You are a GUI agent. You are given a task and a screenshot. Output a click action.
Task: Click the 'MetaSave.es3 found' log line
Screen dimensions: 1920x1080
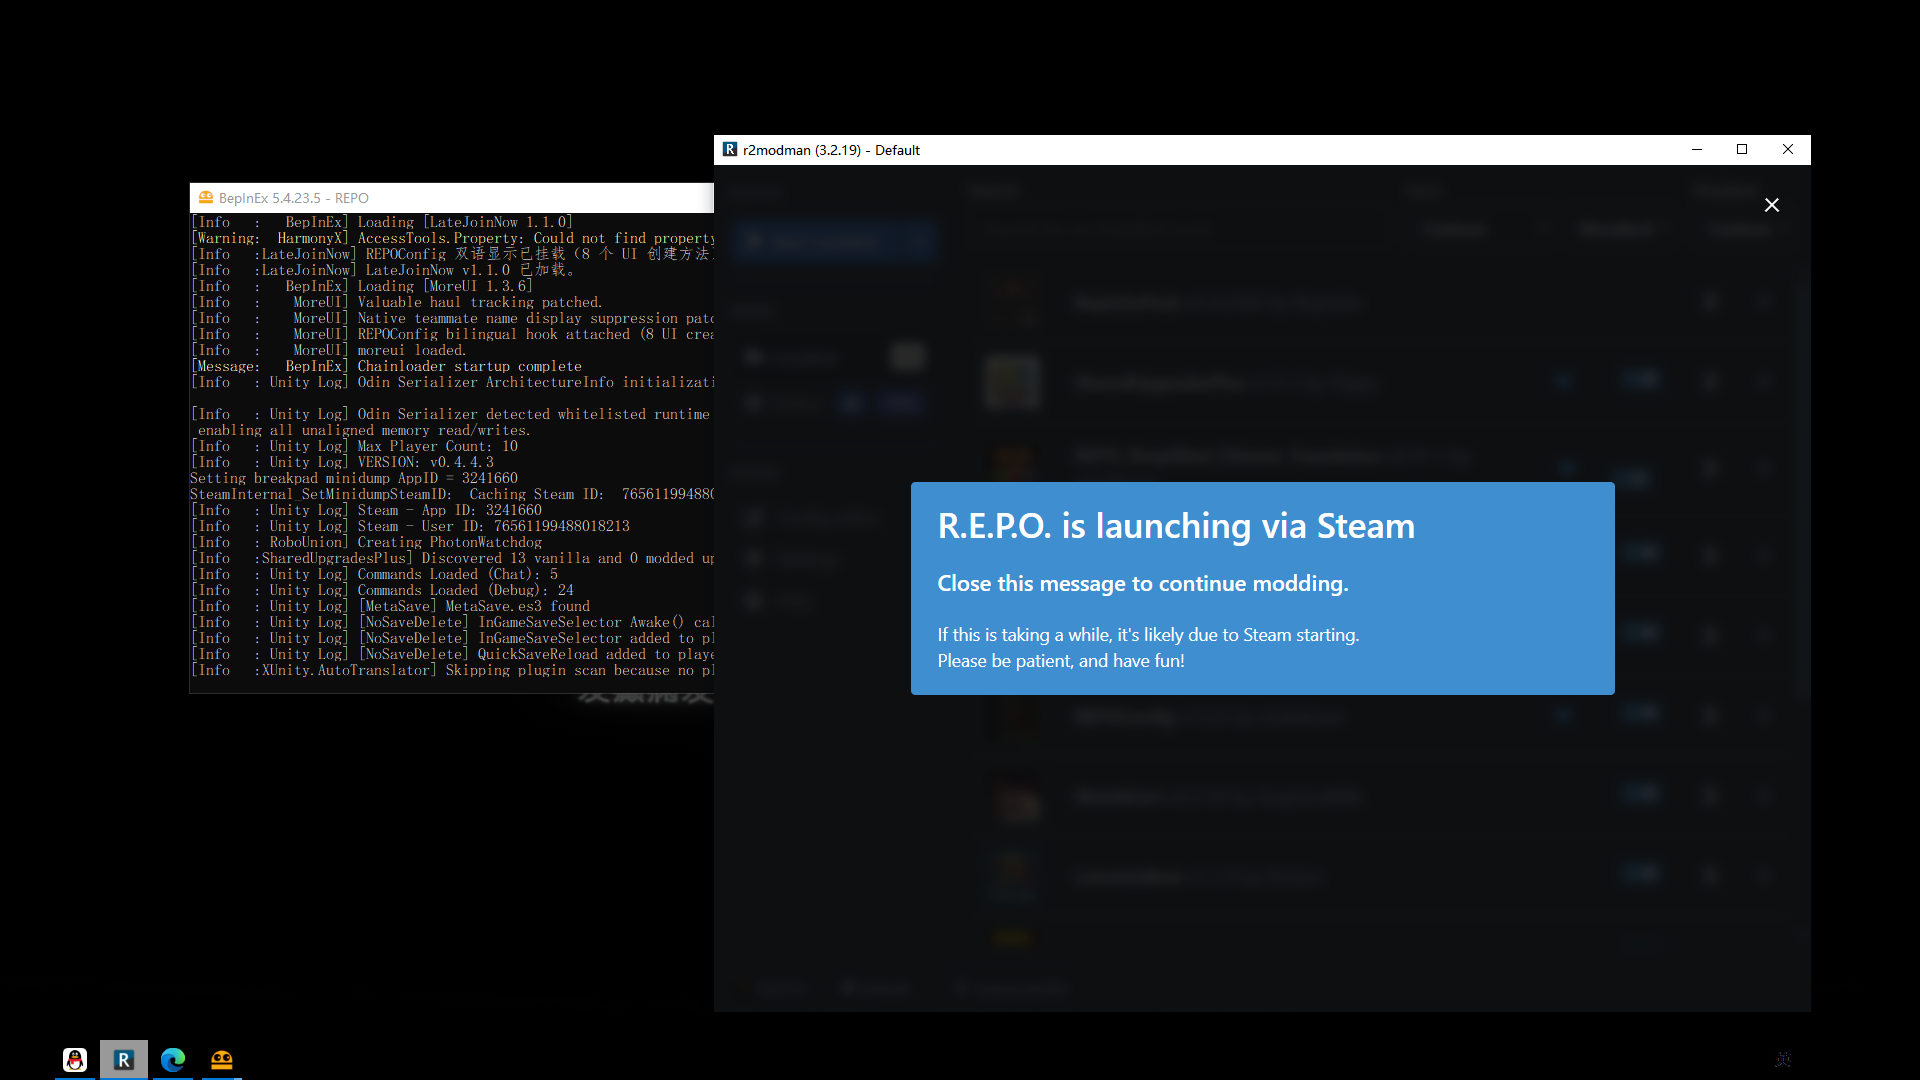[390, 606]
